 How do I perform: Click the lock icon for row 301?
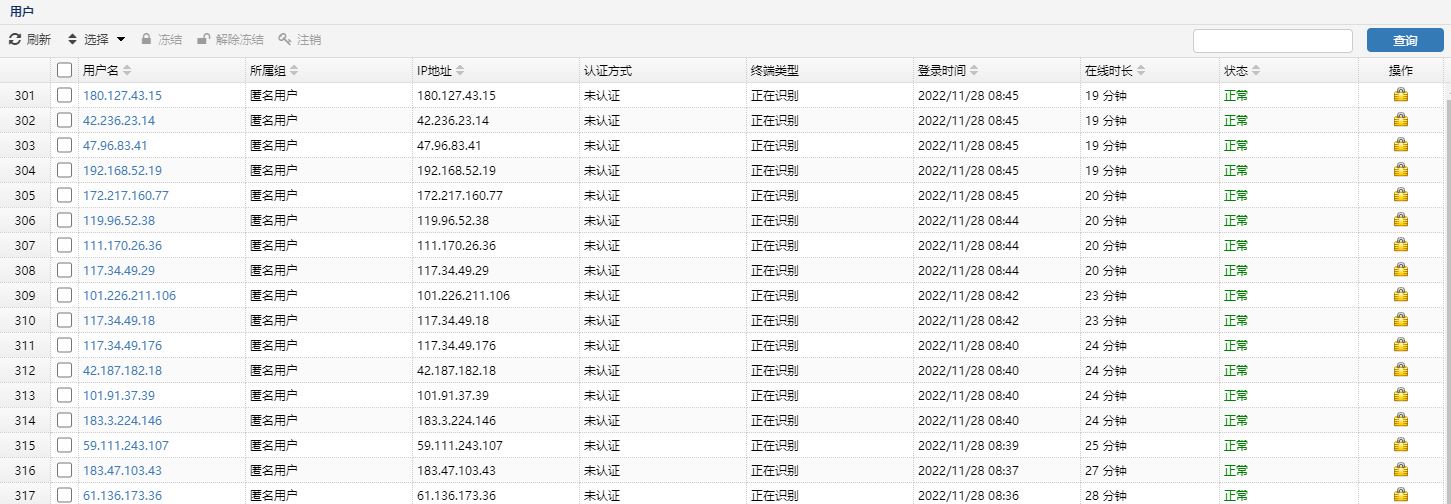pos(1401,95)
